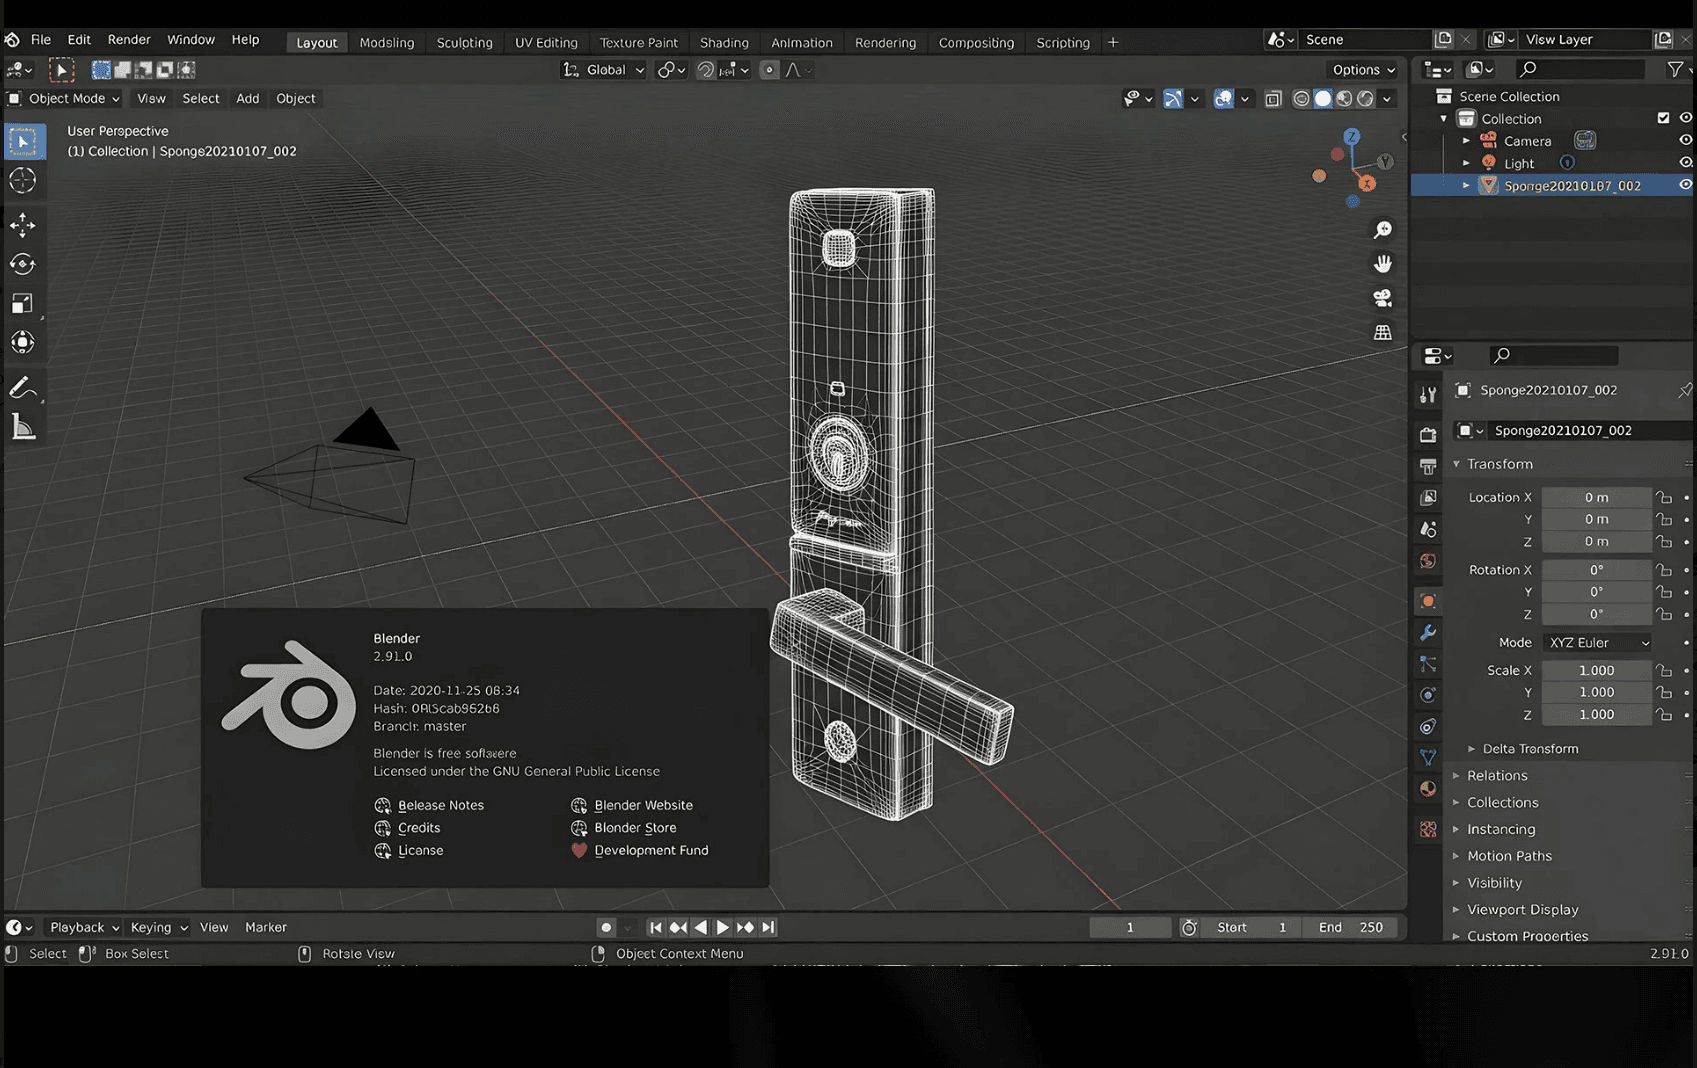This screenshot has width=1697, height=1068.
Task: Click the Zoom view magnifier icon
Action: 1382,230
